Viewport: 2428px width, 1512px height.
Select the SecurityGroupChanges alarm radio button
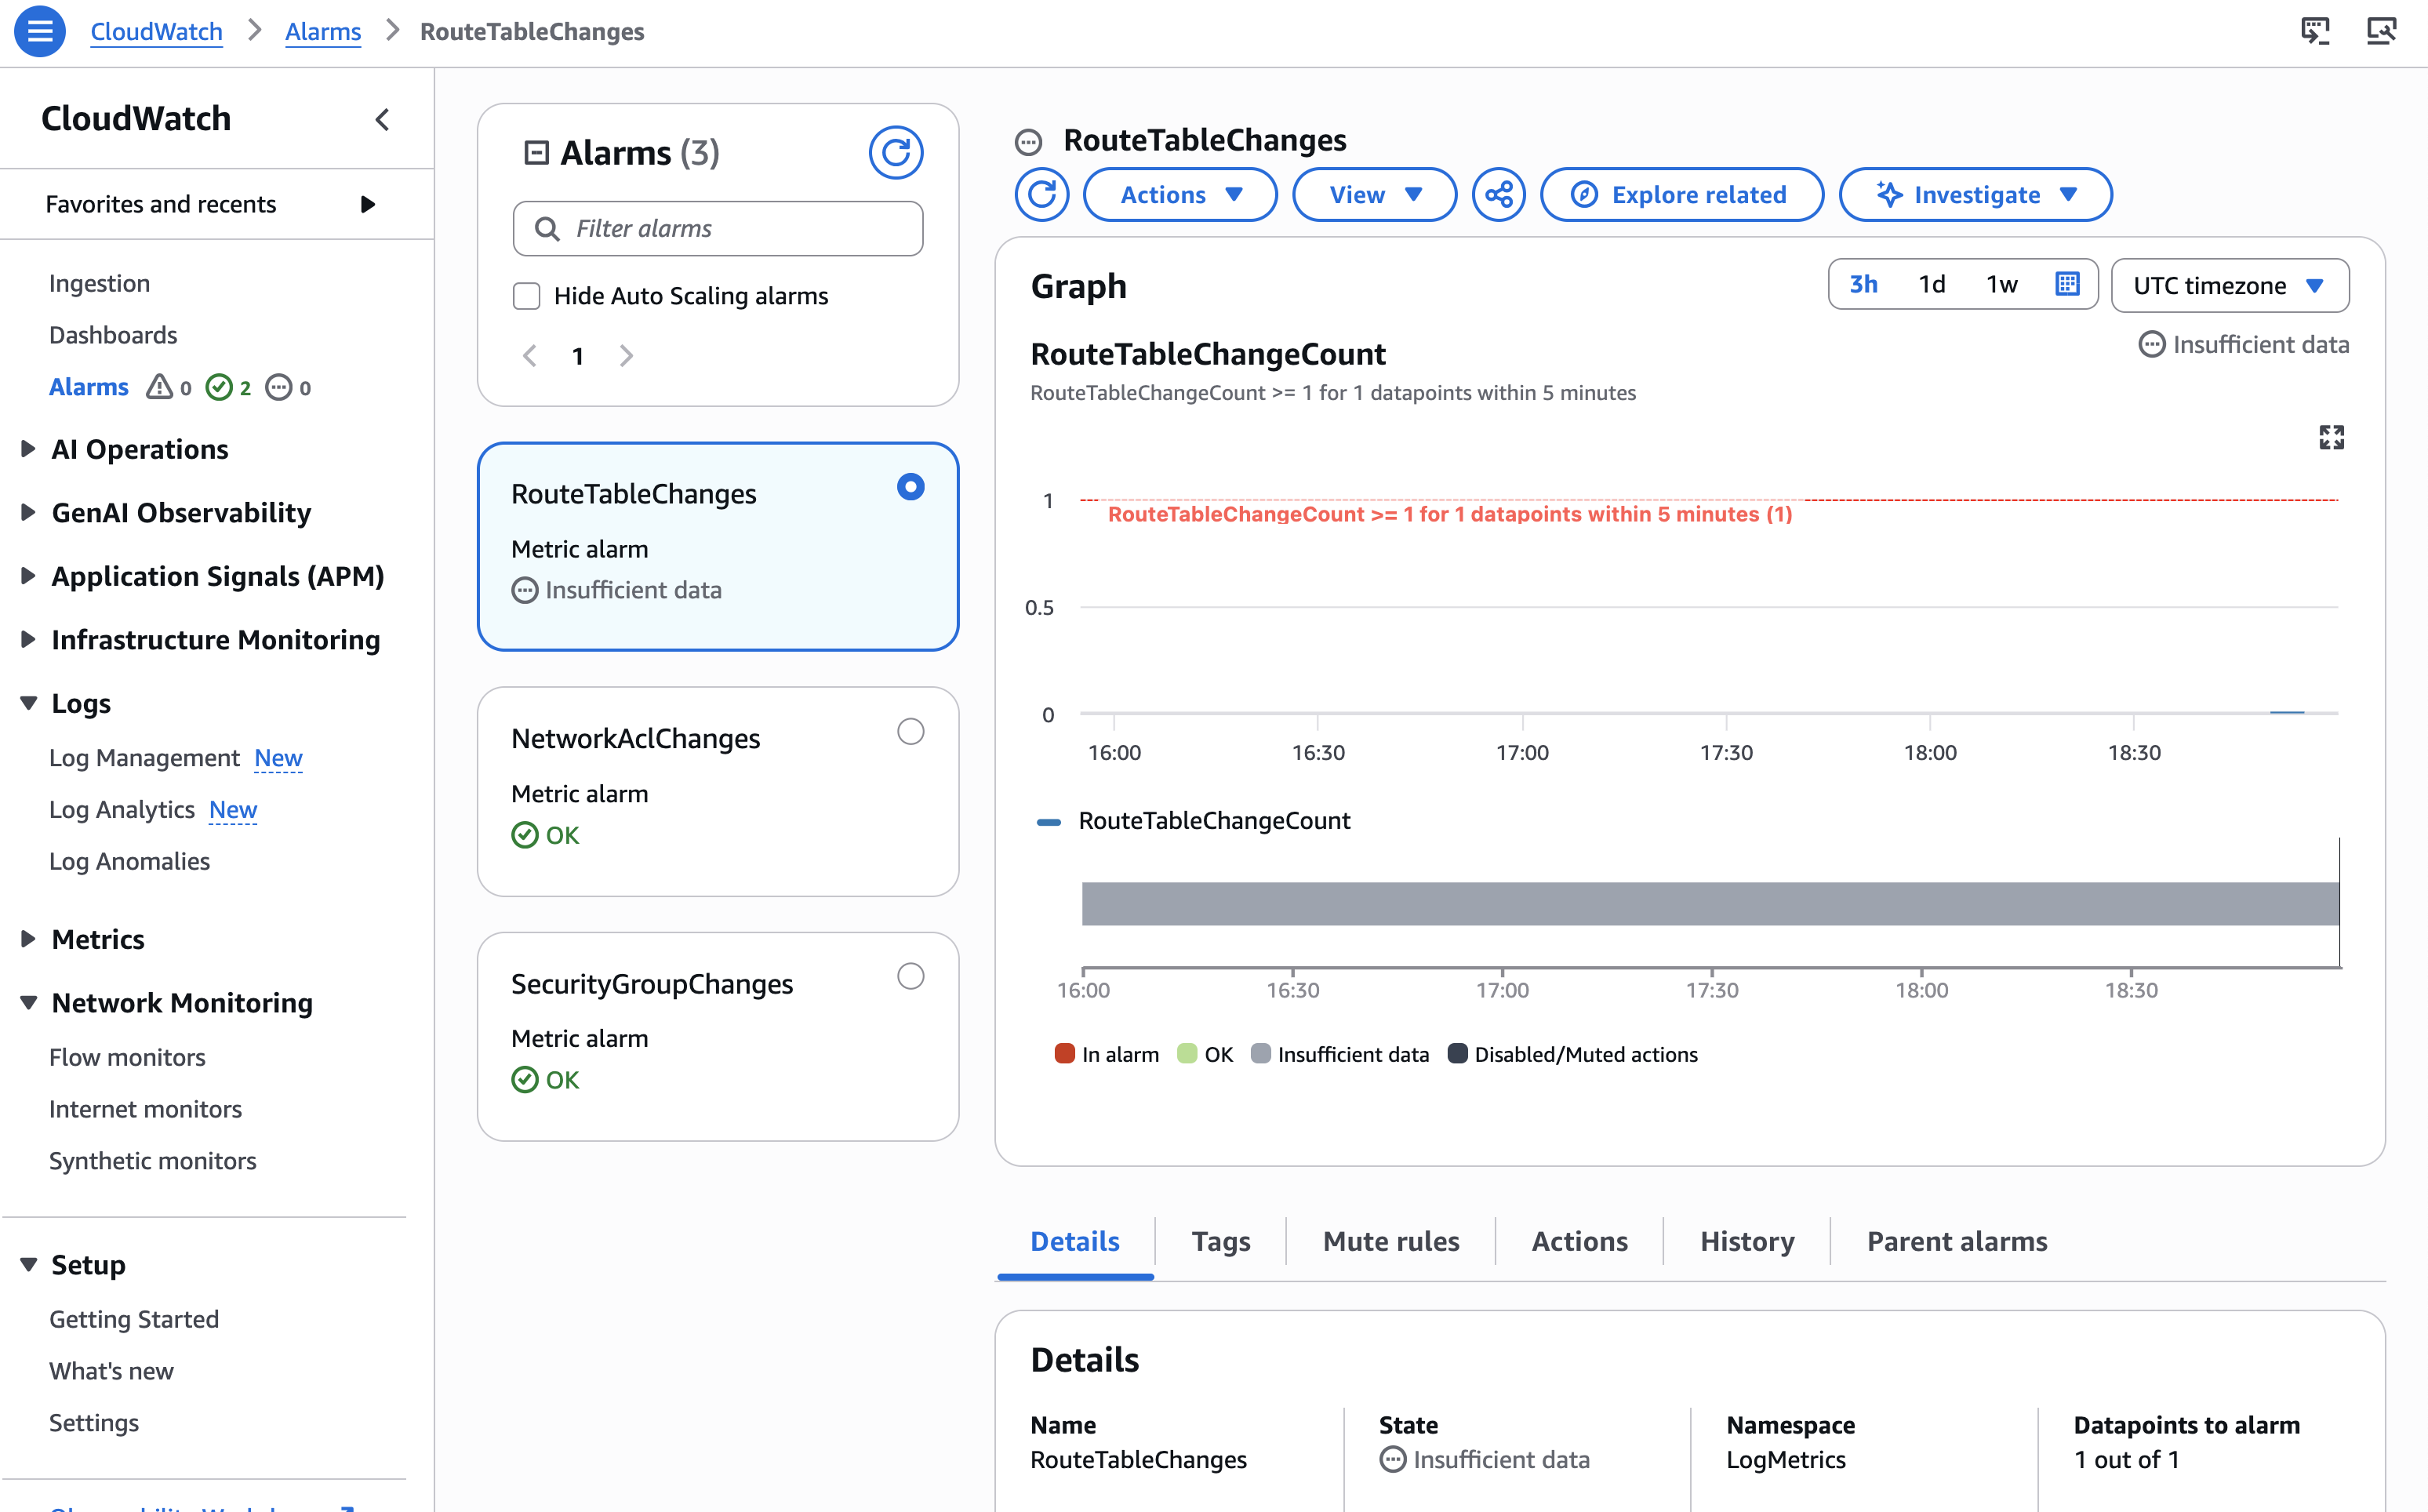(910, 976)
